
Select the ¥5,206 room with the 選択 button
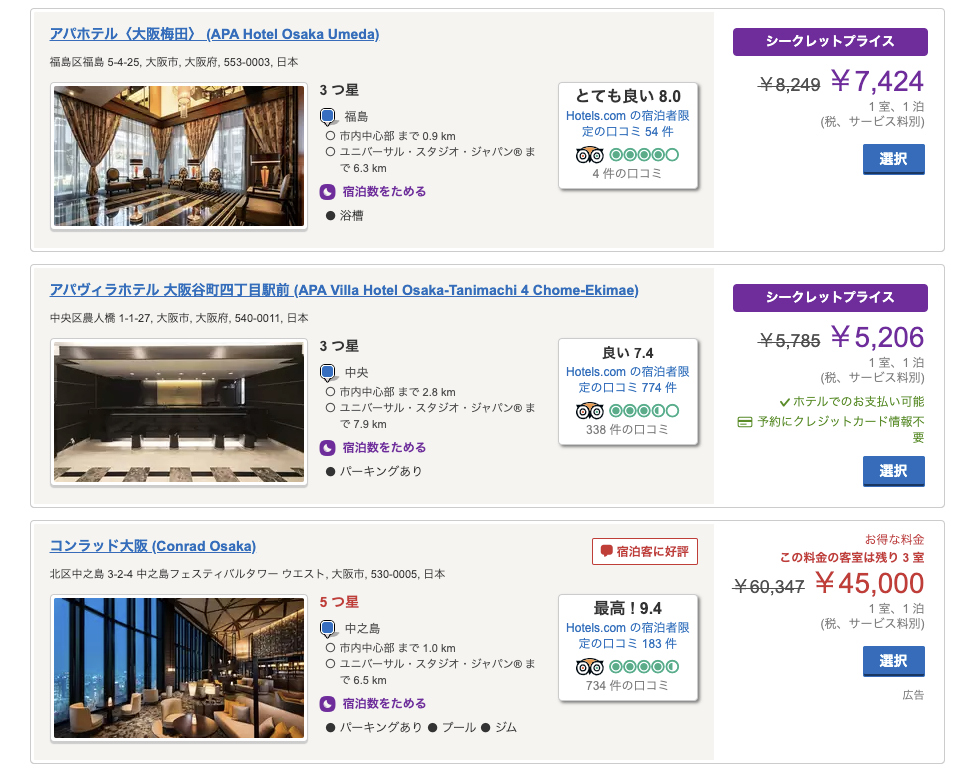pyautogui.click(x=893, y=471)
